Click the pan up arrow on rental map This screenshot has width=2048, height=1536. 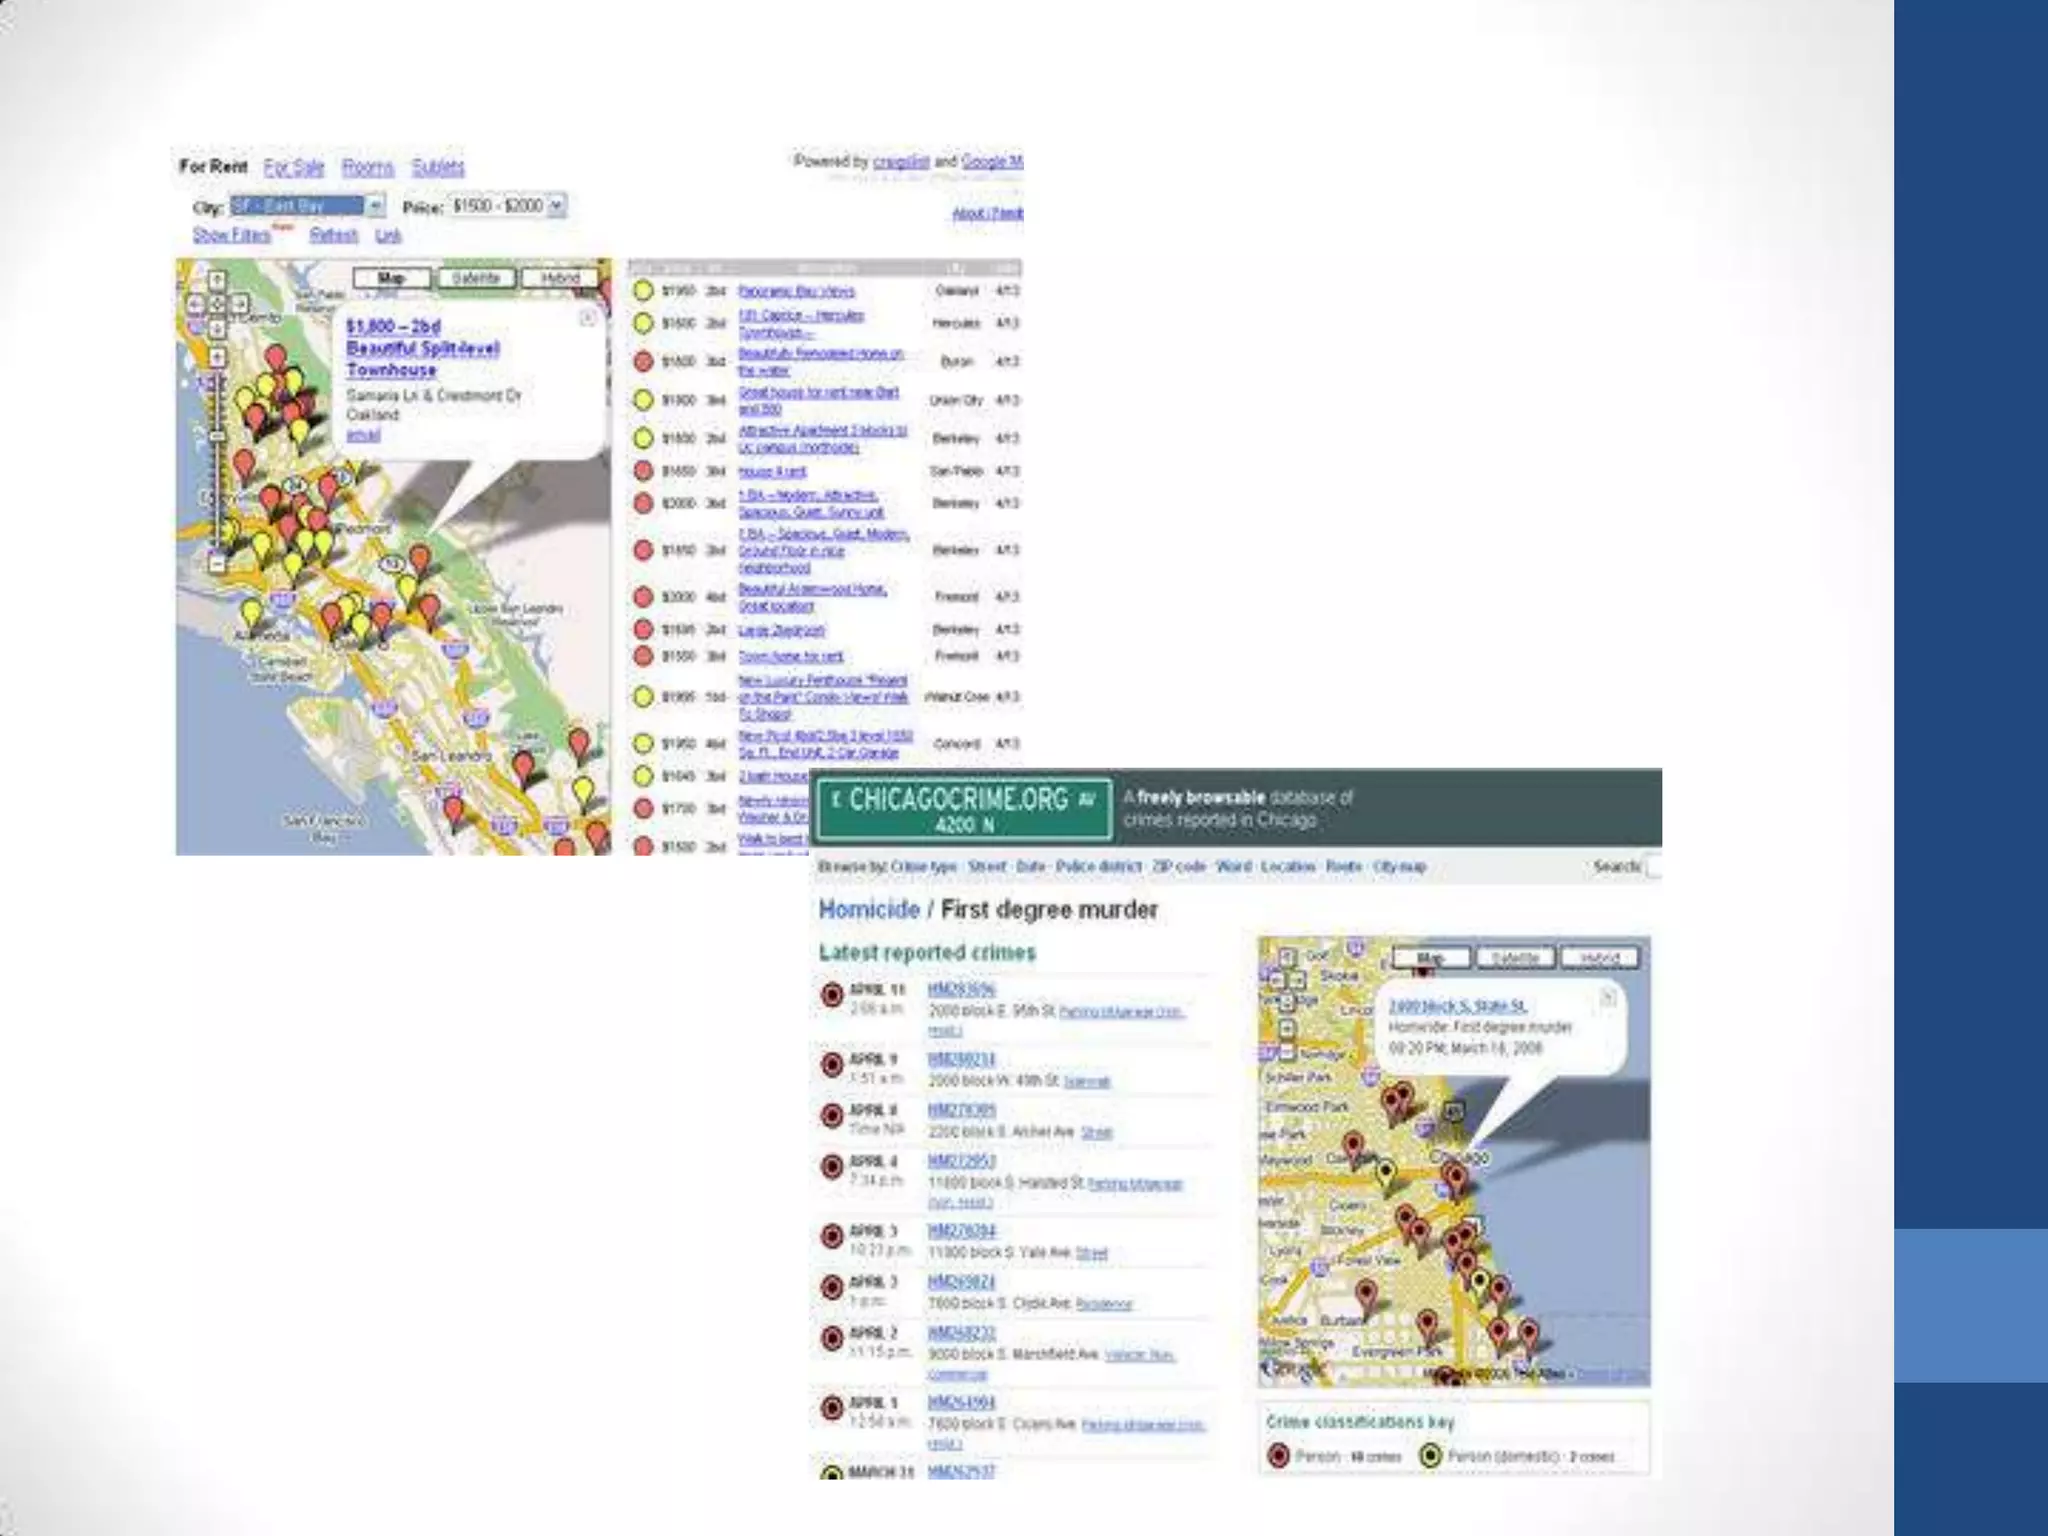click(217, 281)
